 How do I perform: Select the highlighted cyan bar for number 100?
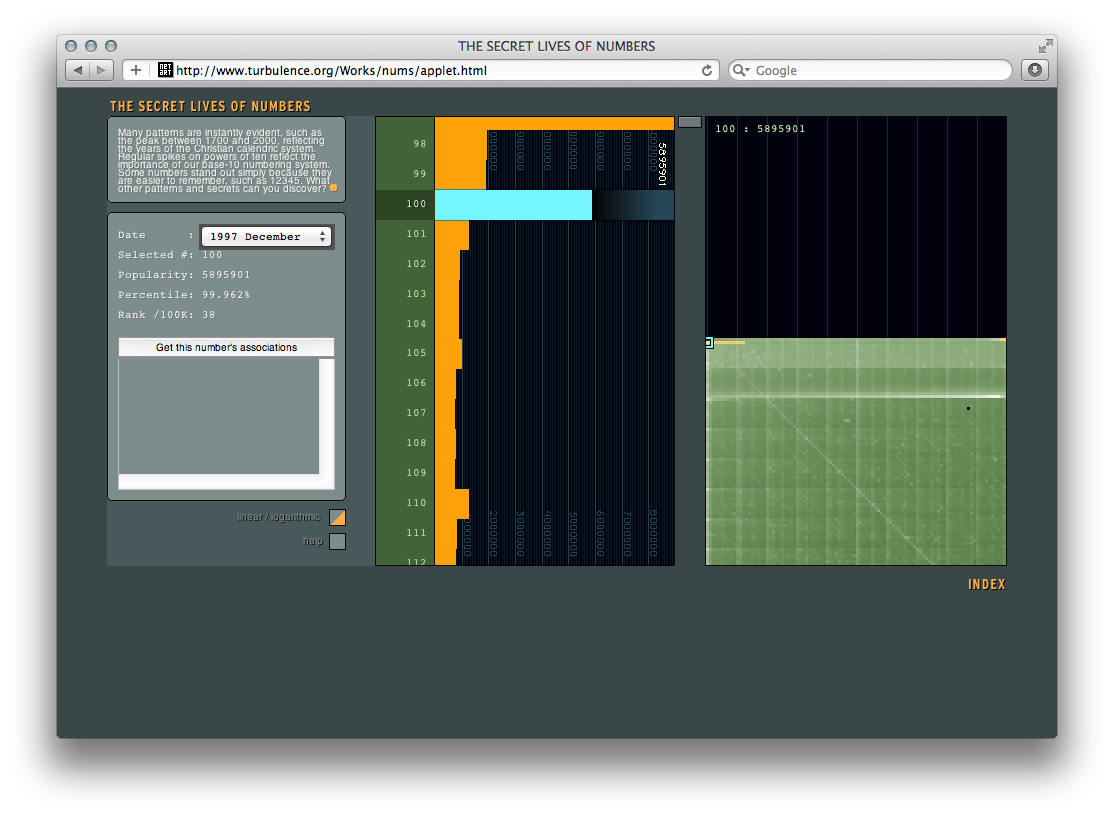pos(513,205)
